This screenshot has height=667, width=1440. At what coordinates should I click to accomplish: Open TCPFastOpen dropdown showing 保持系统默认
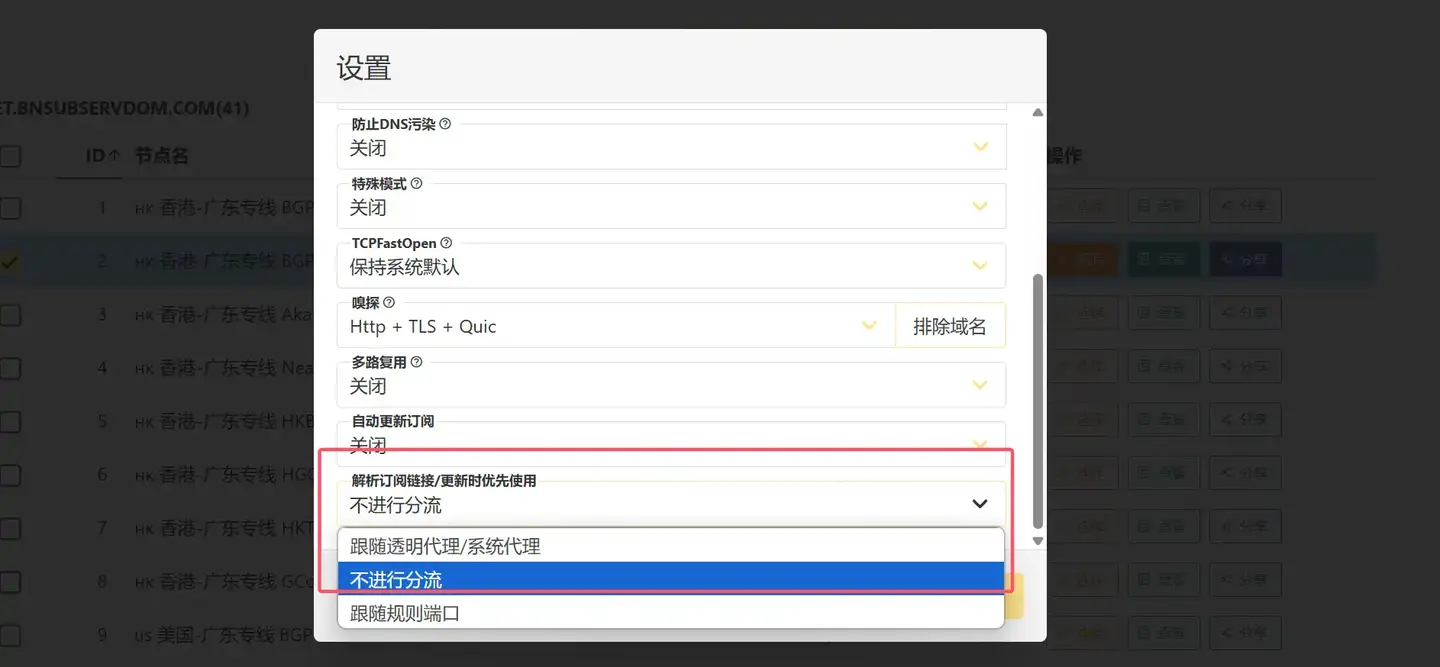[x=671, y=266]
